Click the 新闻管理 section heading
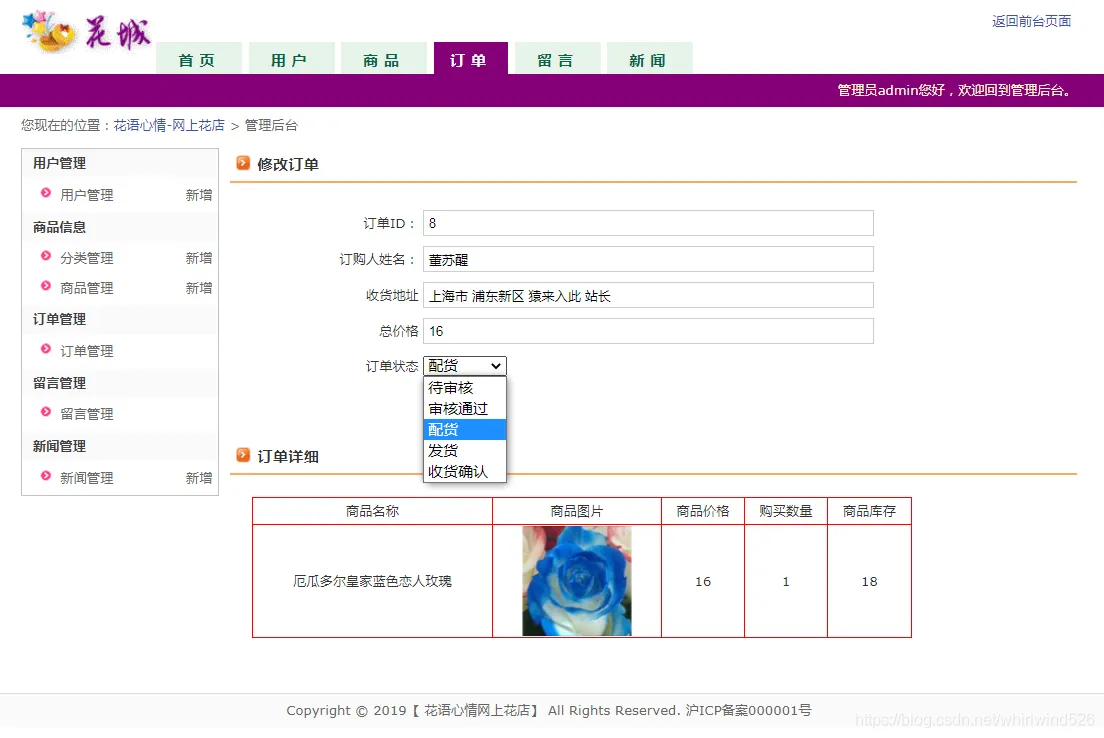The width and height of the screenshot is (1104, 738). pyautogui.click(x=59, y=446)
